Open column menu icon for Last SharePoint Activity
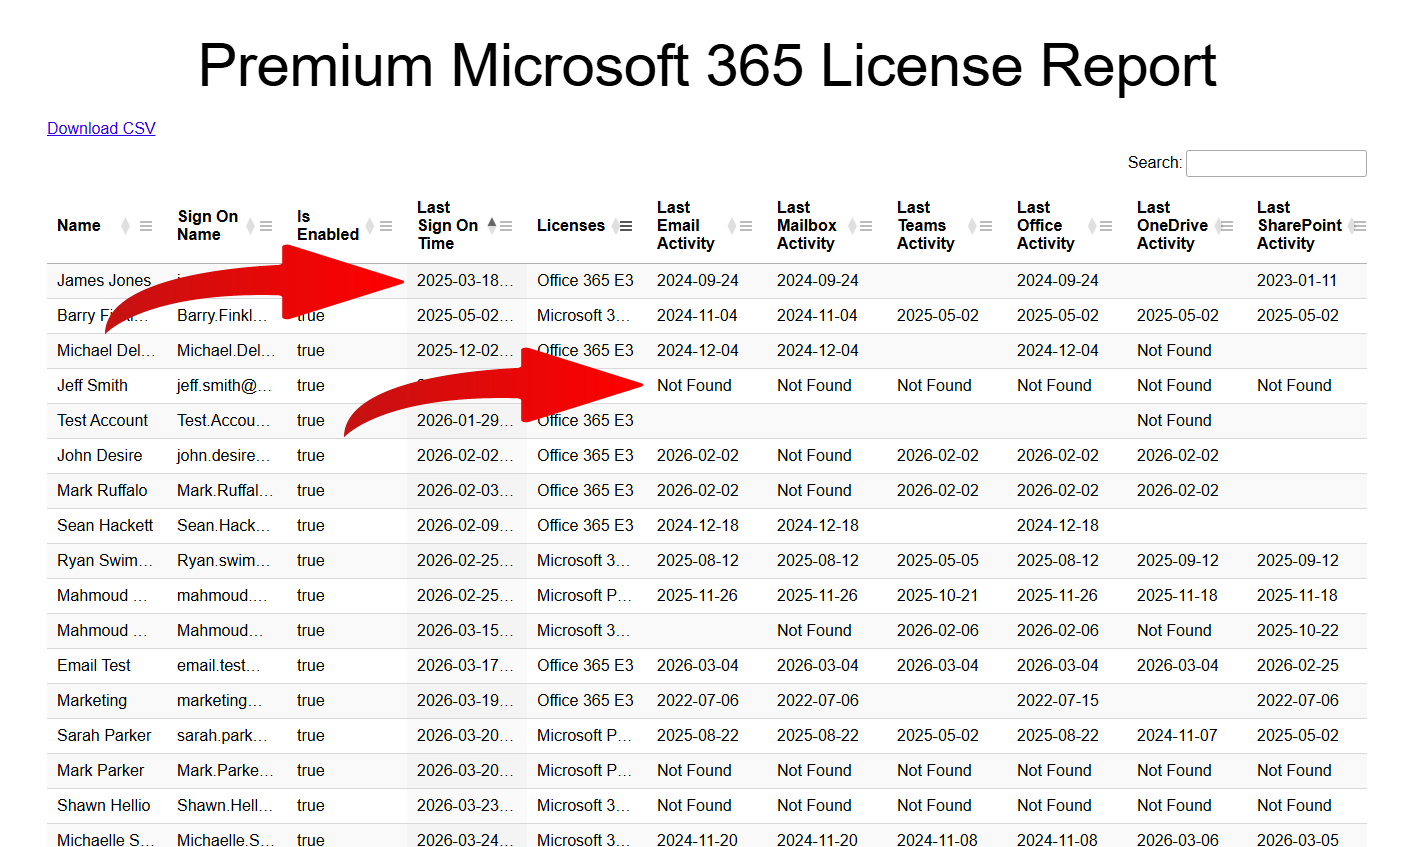Image resolution: width=1411 pixels, height=847 pixels. pyautogui.click(x=1359, y=226)
